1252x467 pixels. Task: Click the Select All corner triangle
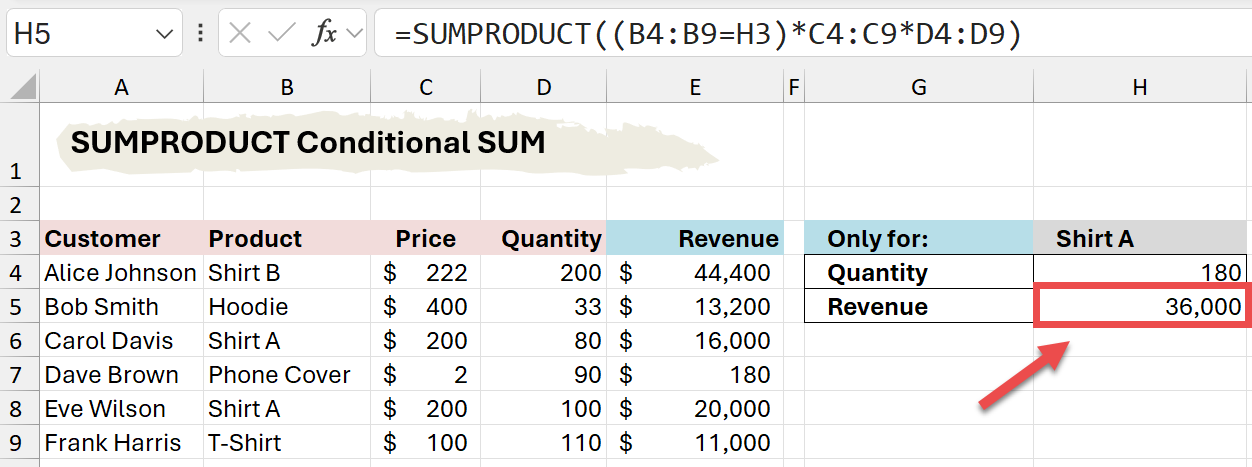point(24,89)
